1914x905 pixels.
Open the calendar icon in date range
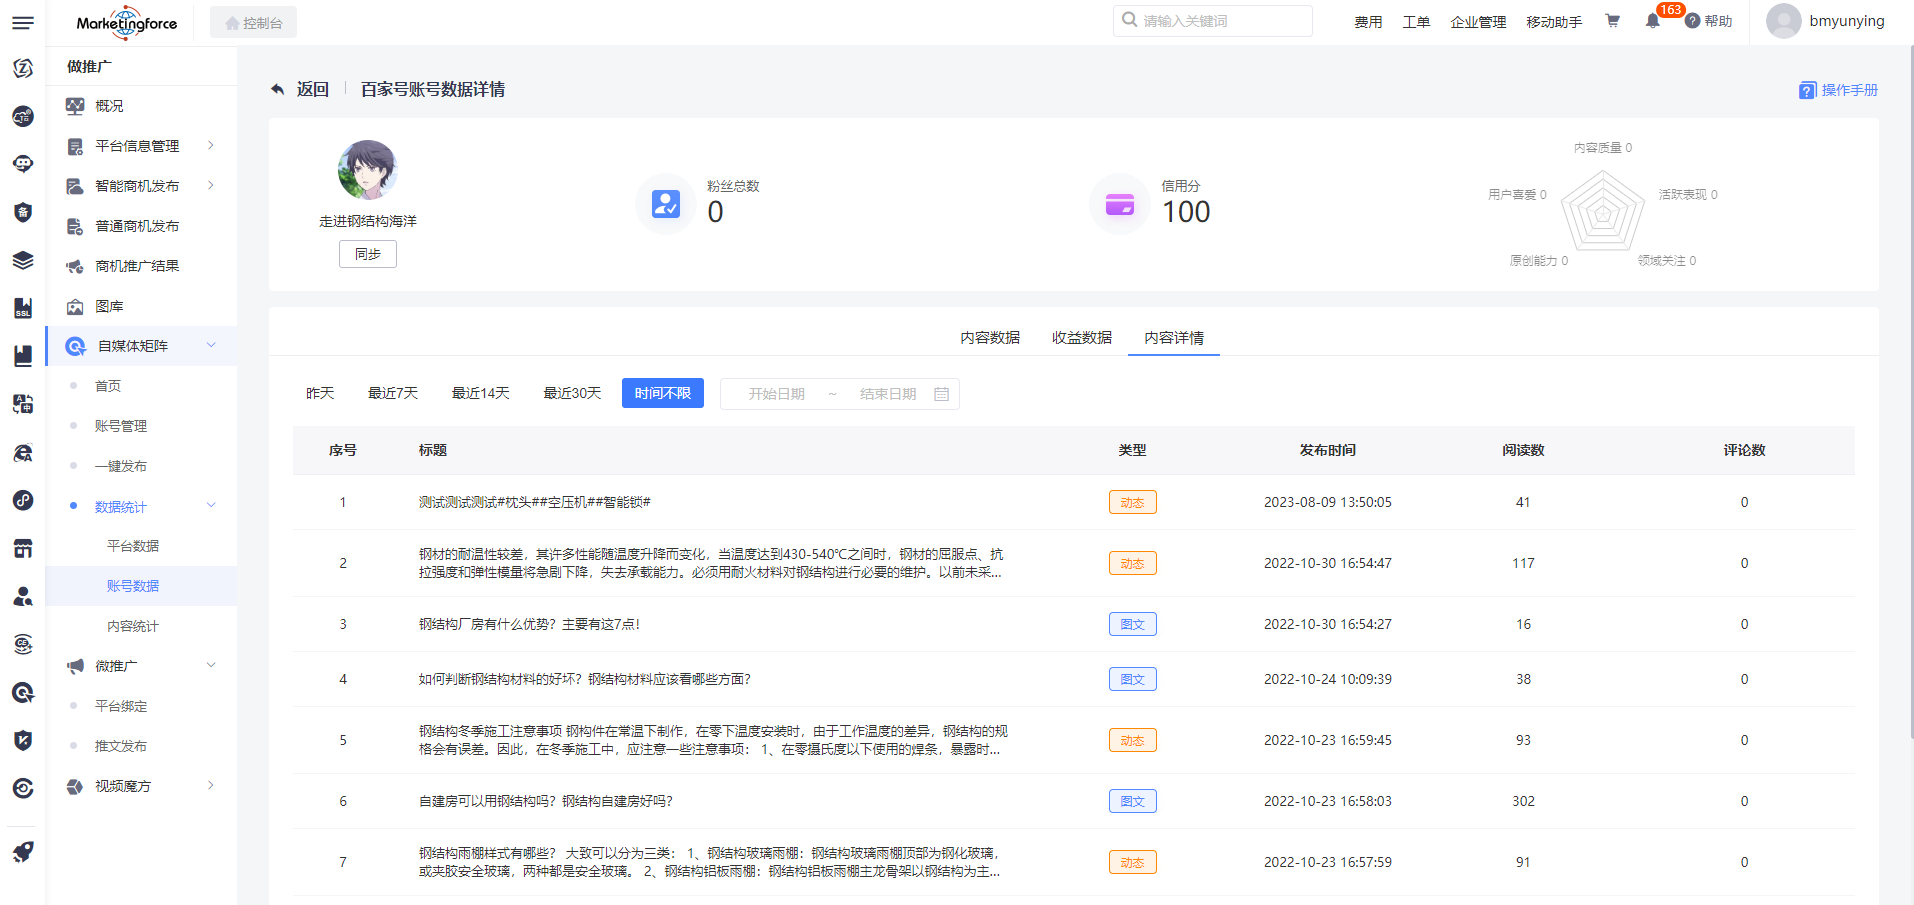pyautogui.click(x=941, y=394)
